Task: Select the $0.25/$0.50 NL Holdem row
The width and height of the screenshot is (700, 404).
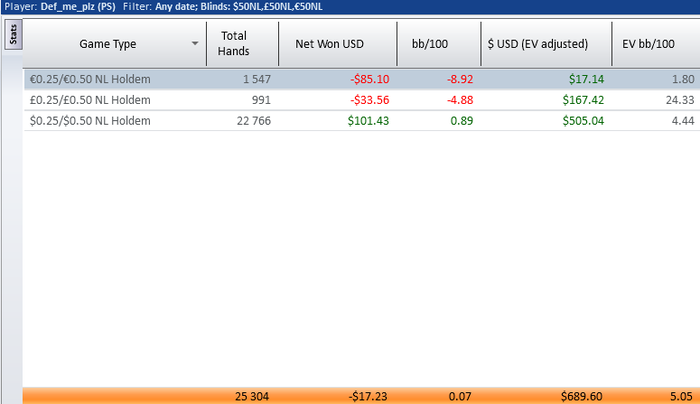Action: 362,121
